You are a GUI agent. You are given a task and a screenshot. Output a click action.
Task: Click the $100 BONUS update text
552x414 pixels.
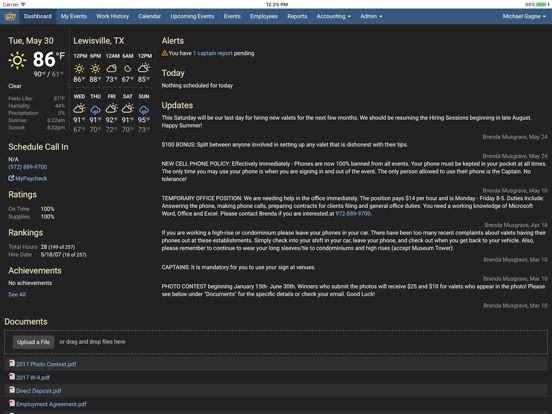(x=284, y=144)
